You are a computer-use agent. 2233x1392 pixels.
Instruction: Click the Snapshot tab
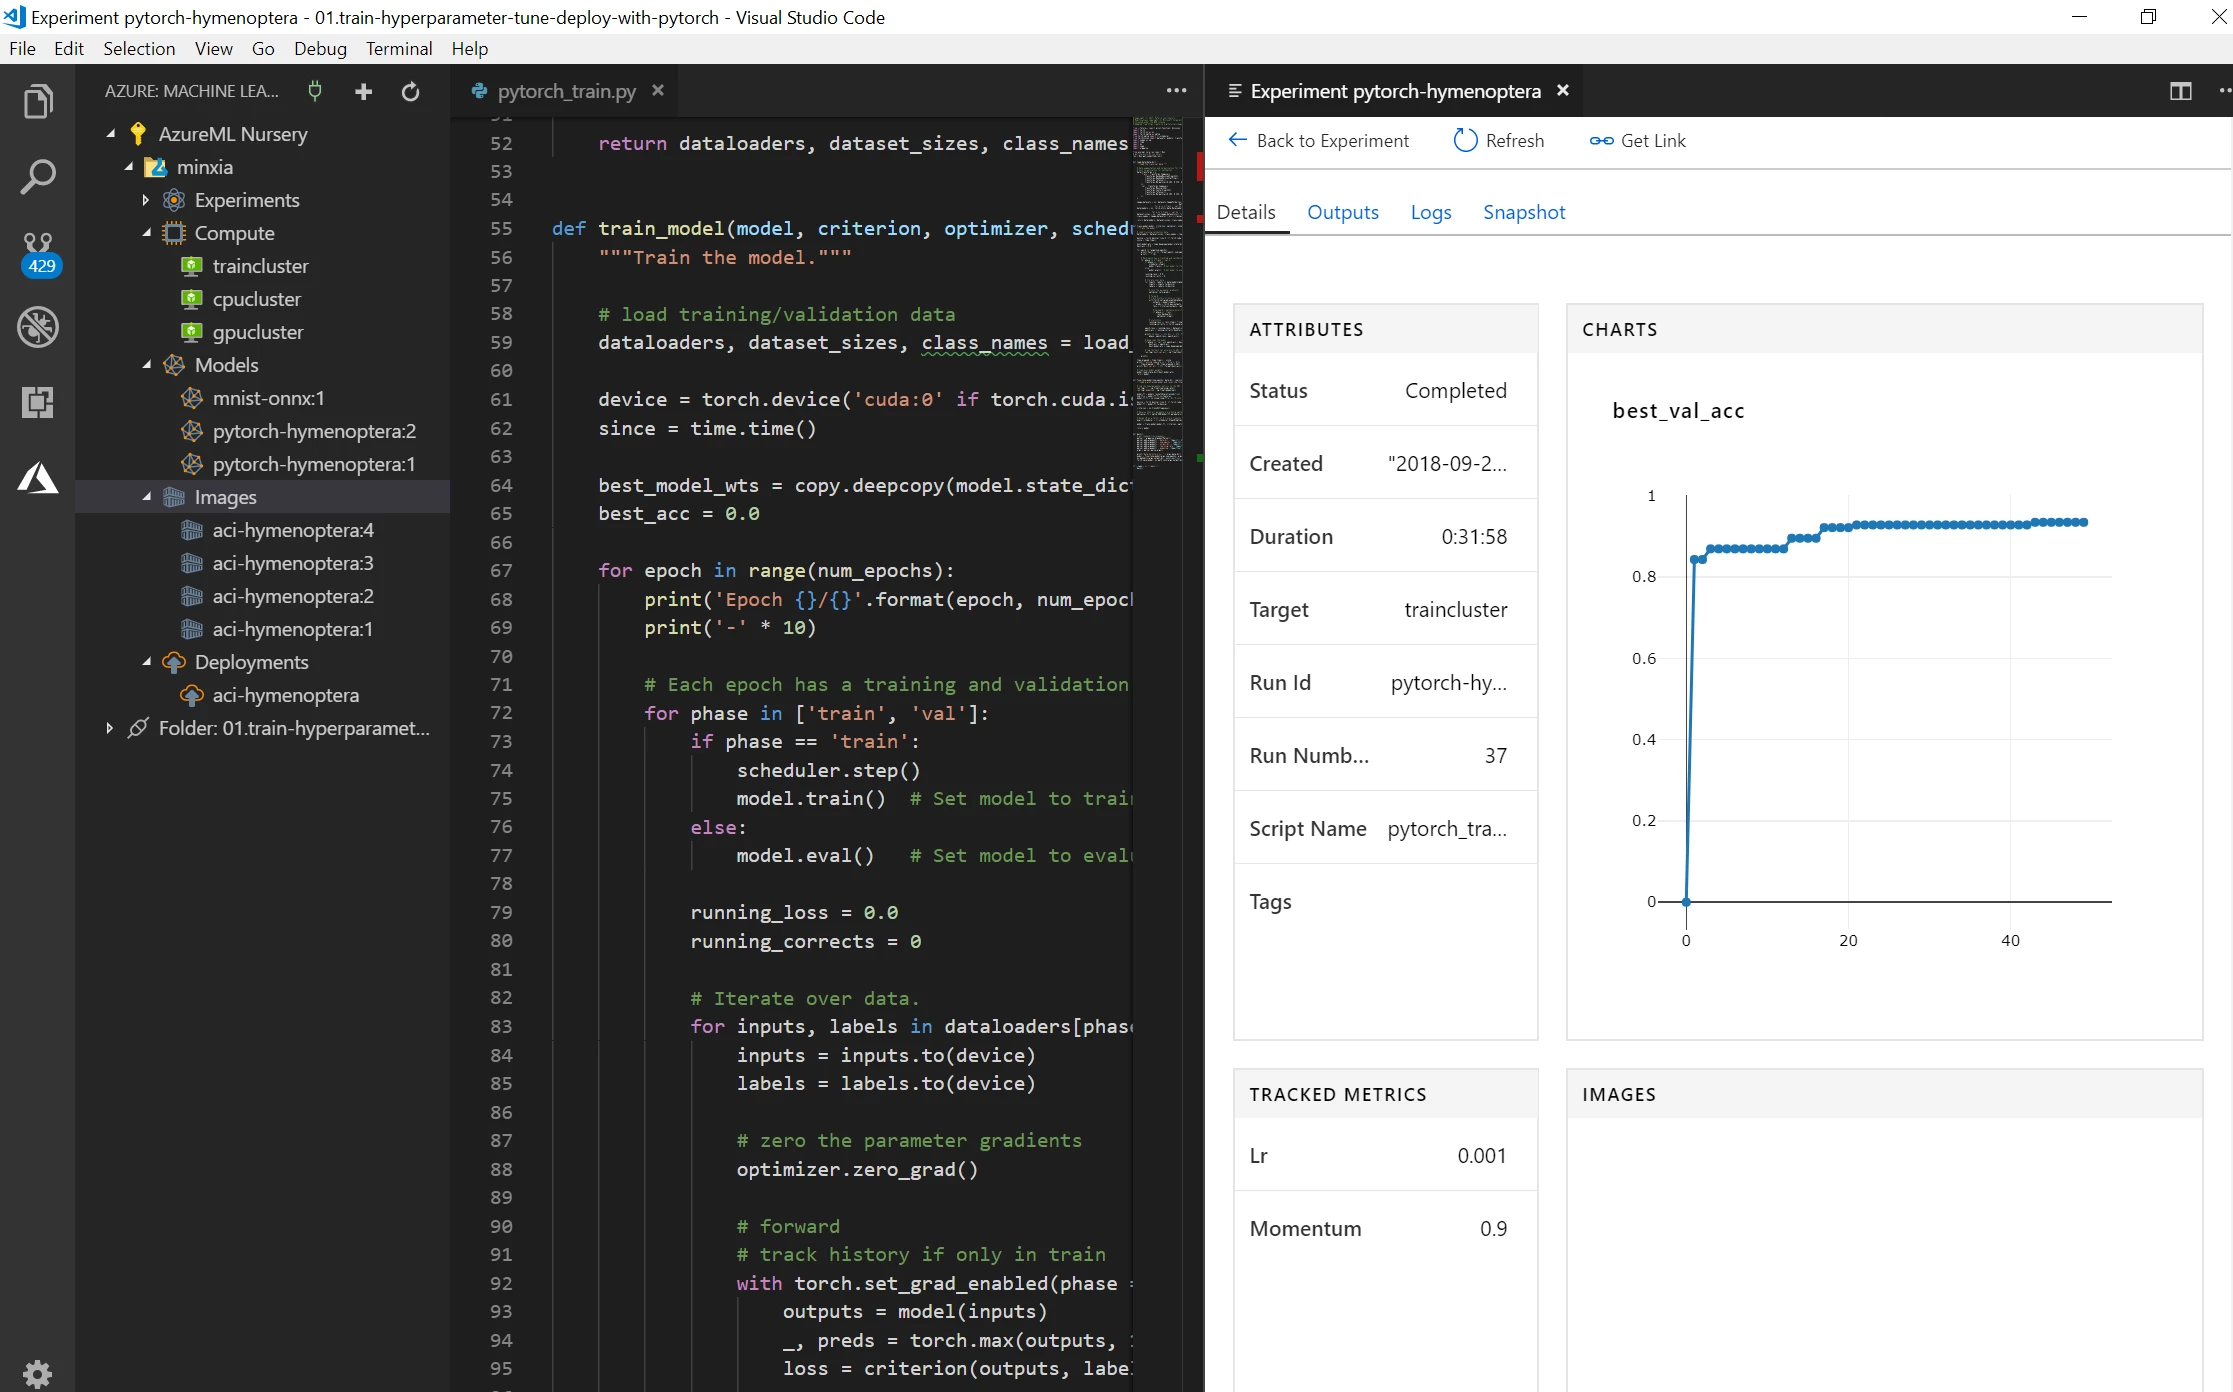point(1521,210)
